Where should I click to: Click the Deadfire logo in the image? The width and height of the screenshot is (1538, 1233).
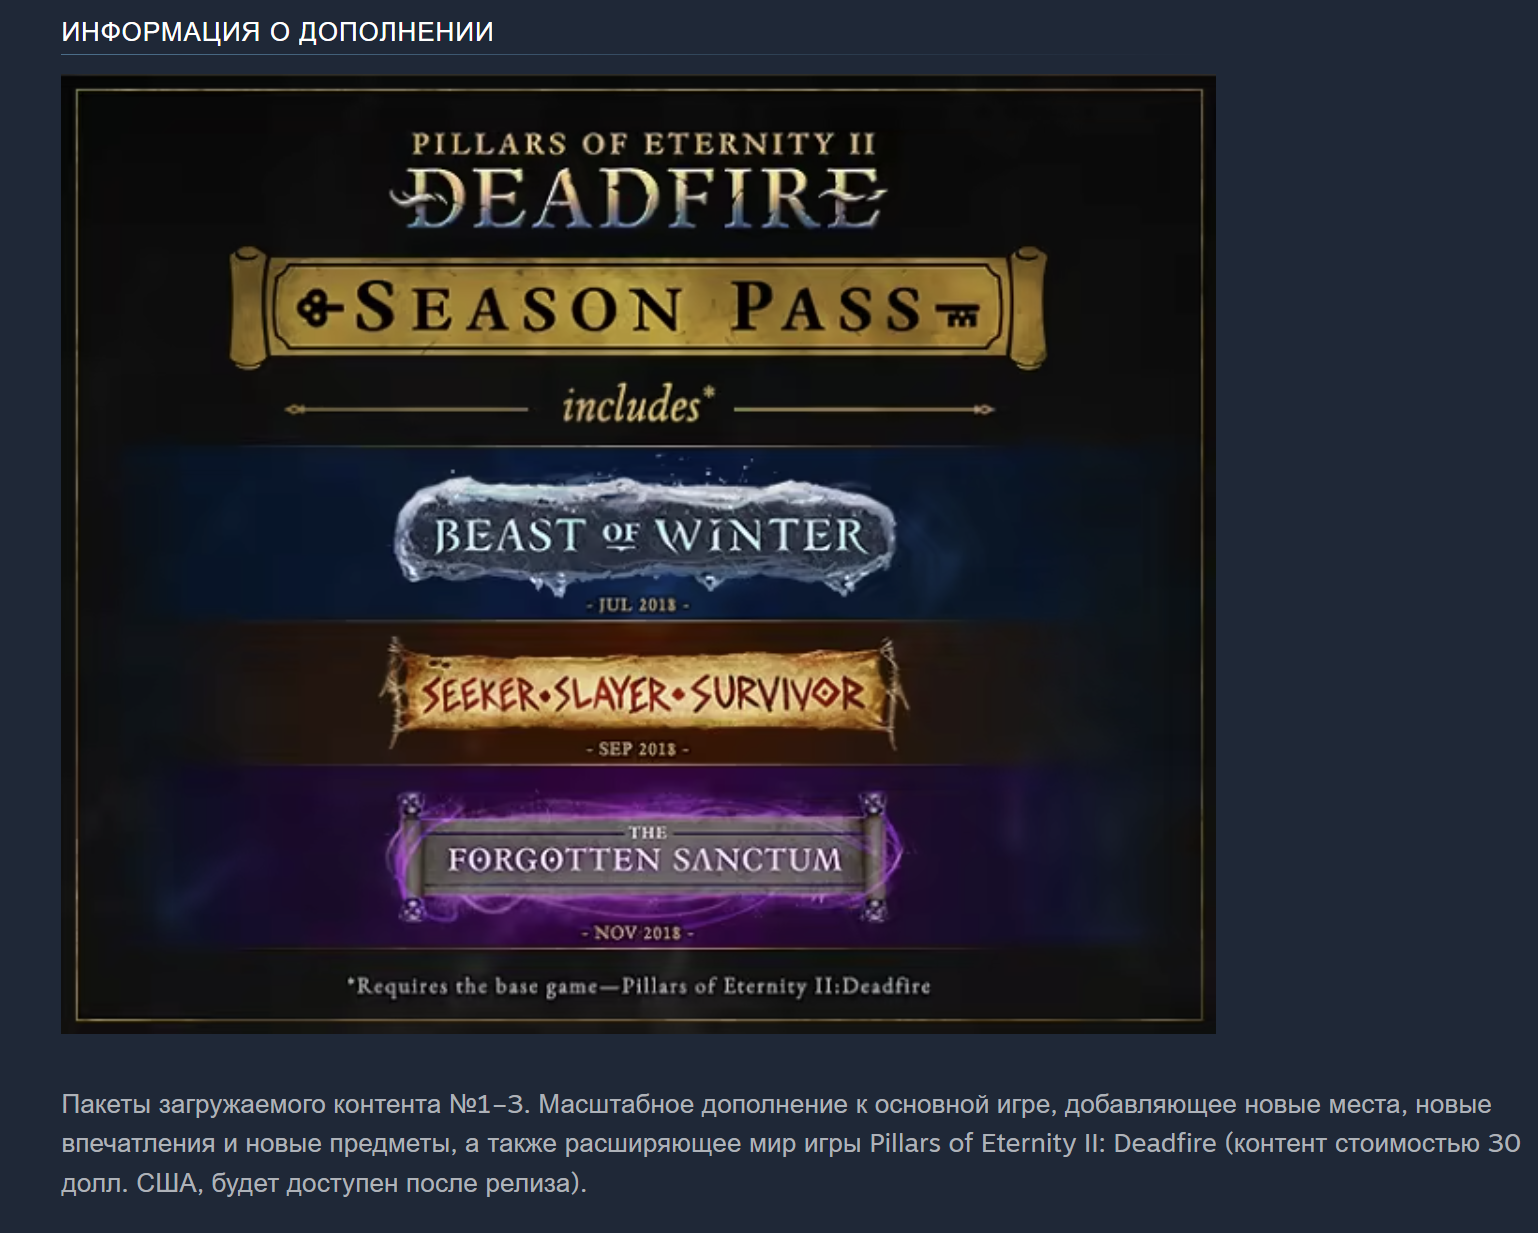tap(638, 196)
